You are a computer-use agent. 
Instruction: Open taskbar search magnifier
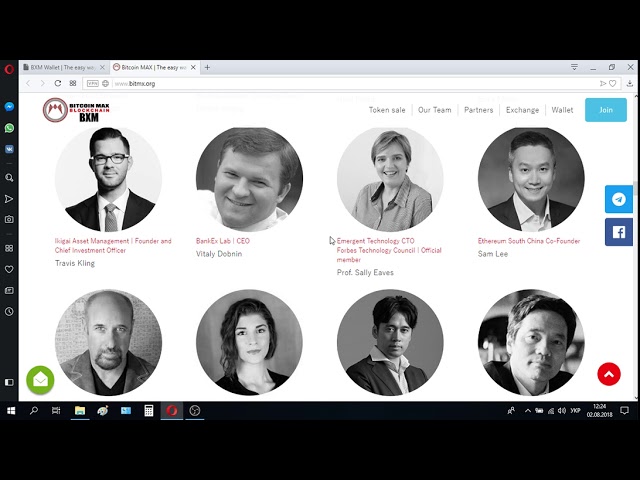[34, 411]
